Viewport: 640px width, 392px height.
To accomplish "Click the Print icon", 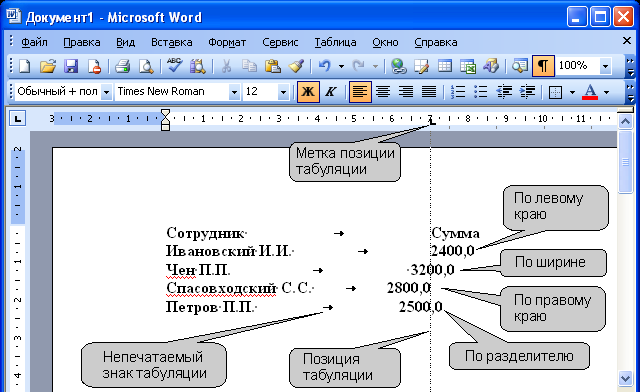I will point(122,66).
